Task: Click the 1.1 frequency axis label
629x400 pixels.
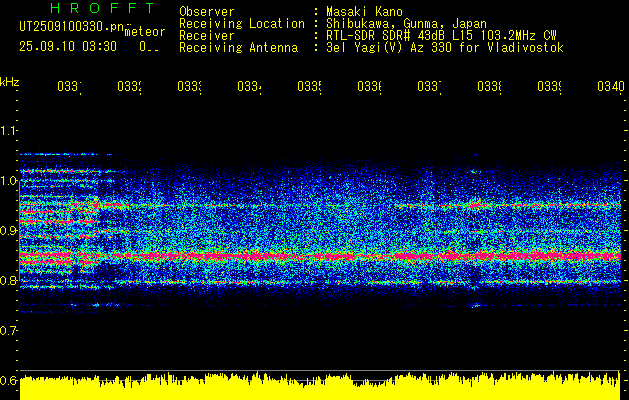Action: (x=8, y=131)
